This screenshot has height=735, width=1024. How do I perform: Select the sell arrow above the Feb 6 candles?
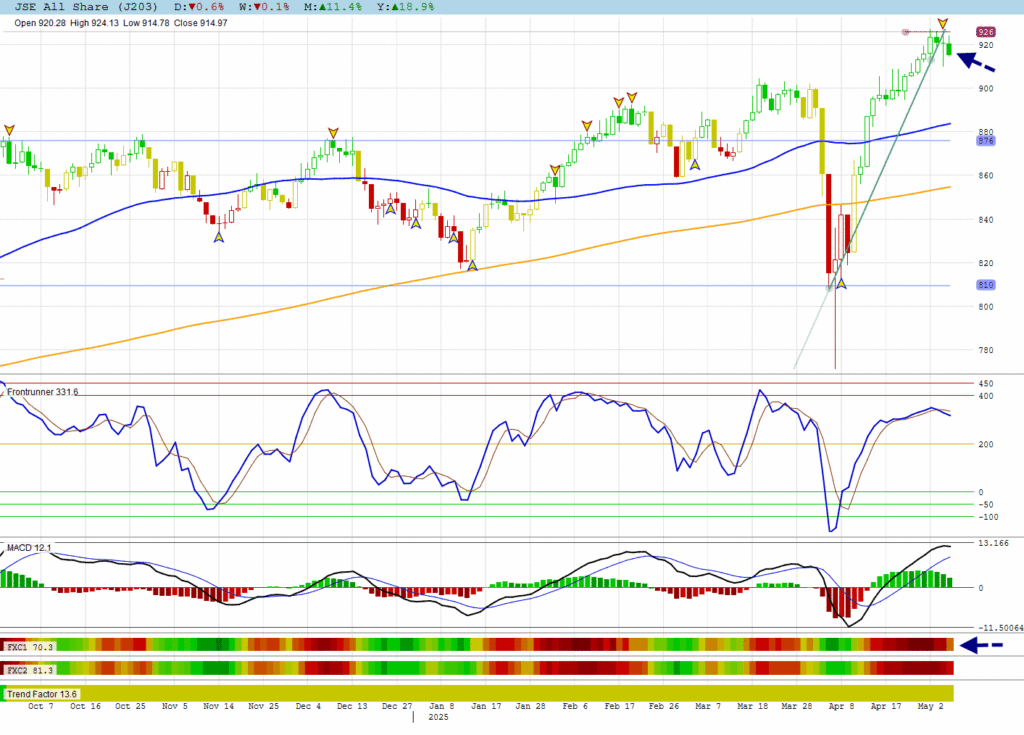coord(587,125)
